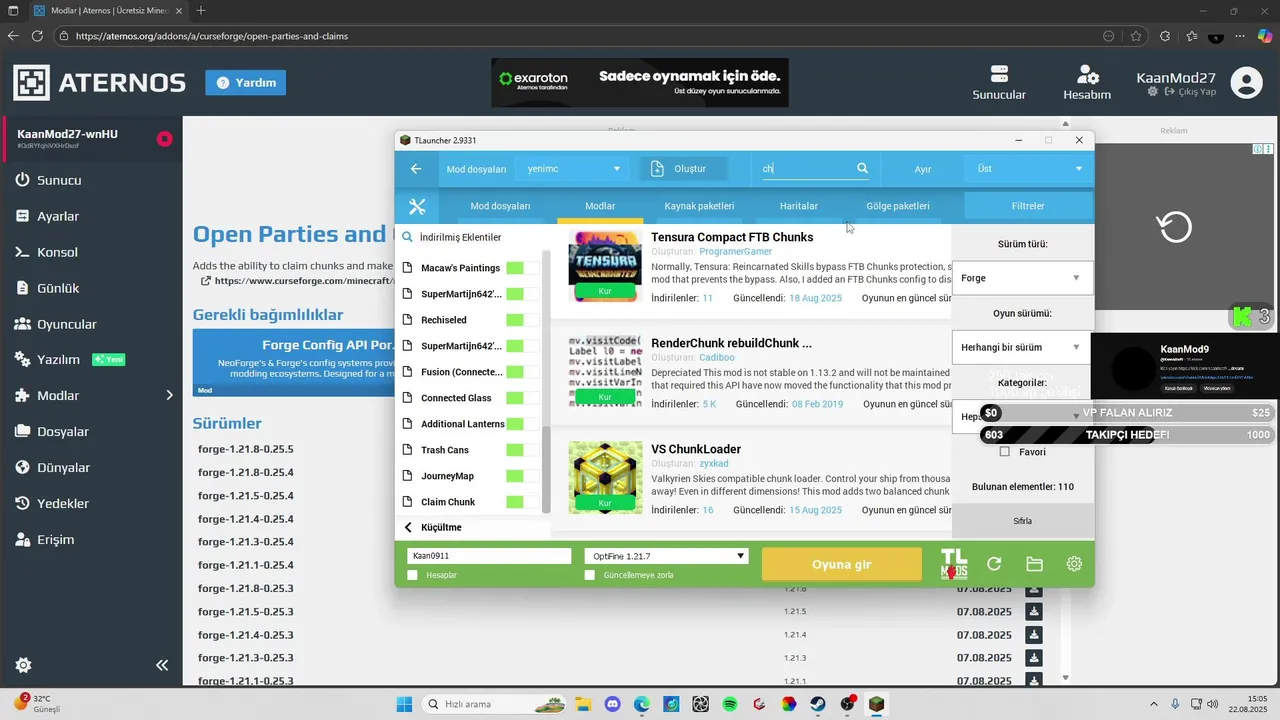Download the forge 1.21.4 file dated 07.08.2025

pos(1034,635)
